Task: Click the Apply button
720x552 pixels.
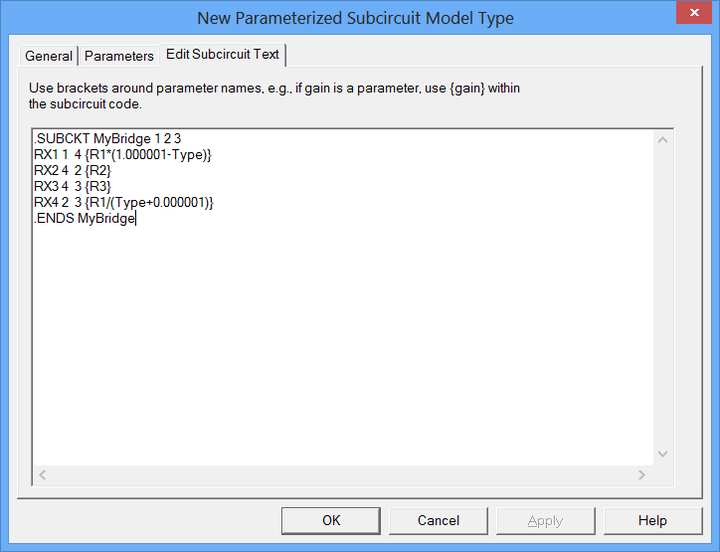Action: pyautogui.click(x=545, y=520)
